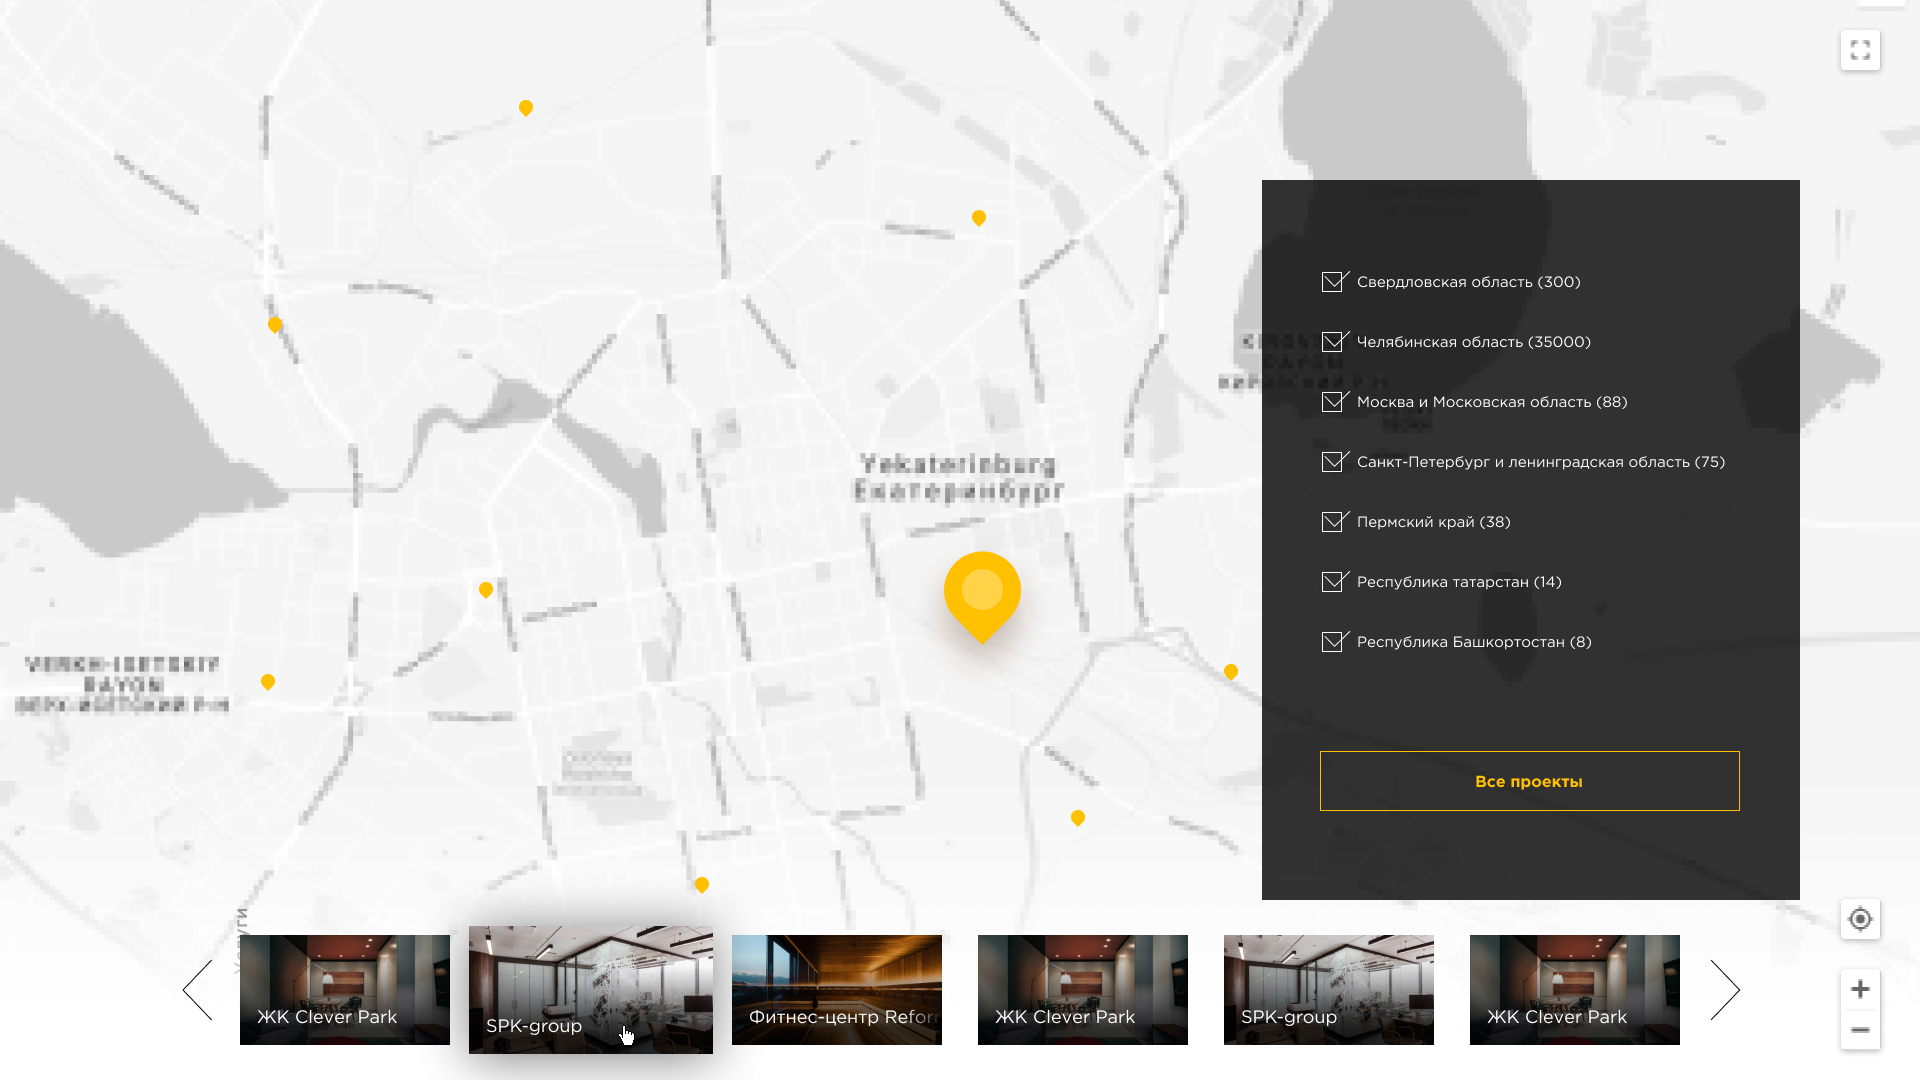Go to previous projects with left arrow
This screenshot has height=1080, width=1920.
tap(198, 990)
